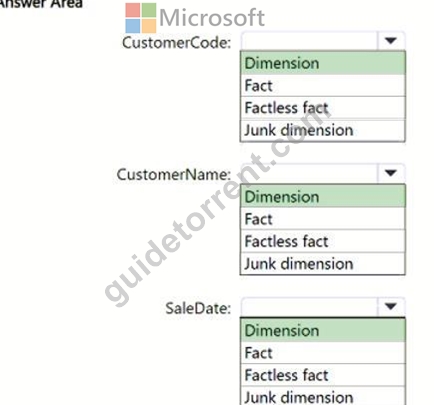Open the CustomerCode dropdown arrow

point(391,41)
